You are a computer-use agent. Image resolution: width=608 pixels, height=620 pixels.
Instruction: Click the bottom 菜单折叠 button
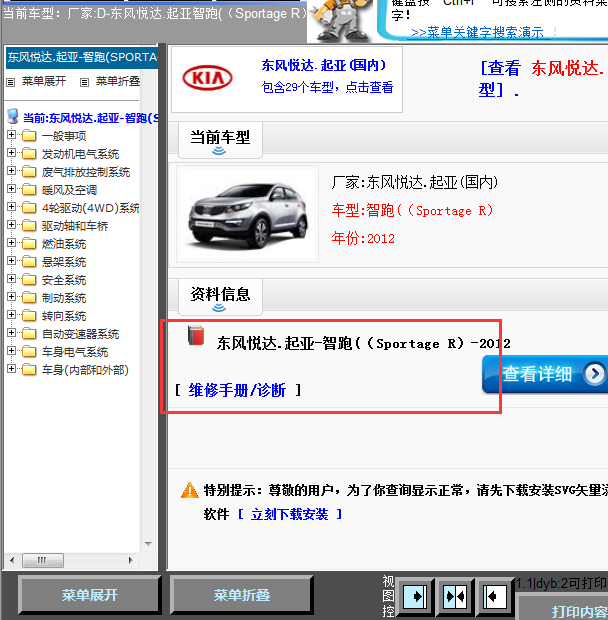[x=242, y=595]
